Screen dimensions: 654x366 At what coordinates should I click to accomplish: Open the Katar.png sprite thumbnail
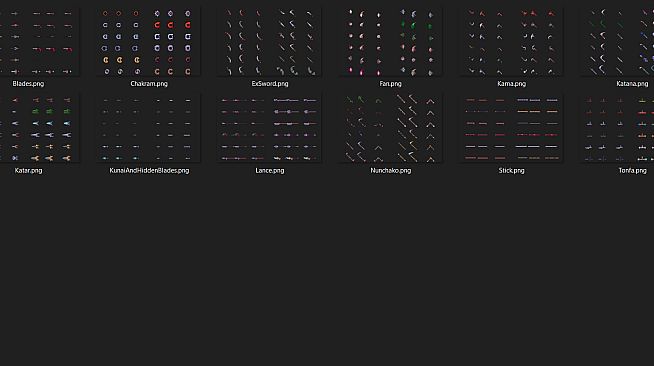tap(40, 128)
